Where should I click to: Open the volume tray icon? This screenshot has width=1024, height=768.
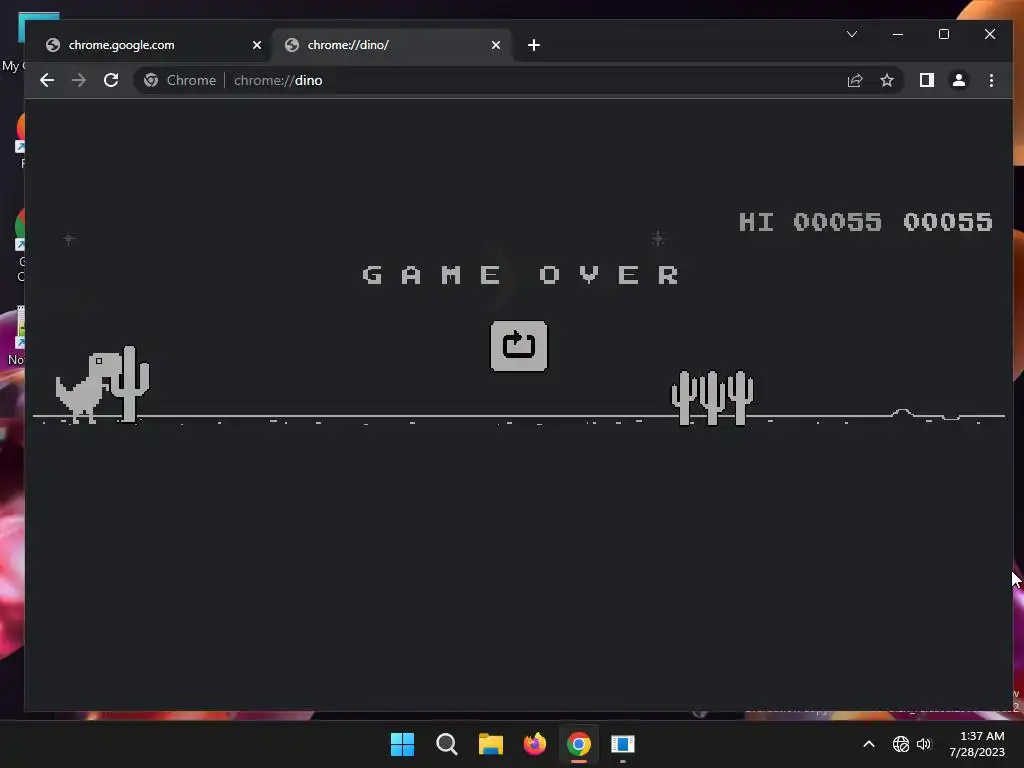tap(923, 744)
